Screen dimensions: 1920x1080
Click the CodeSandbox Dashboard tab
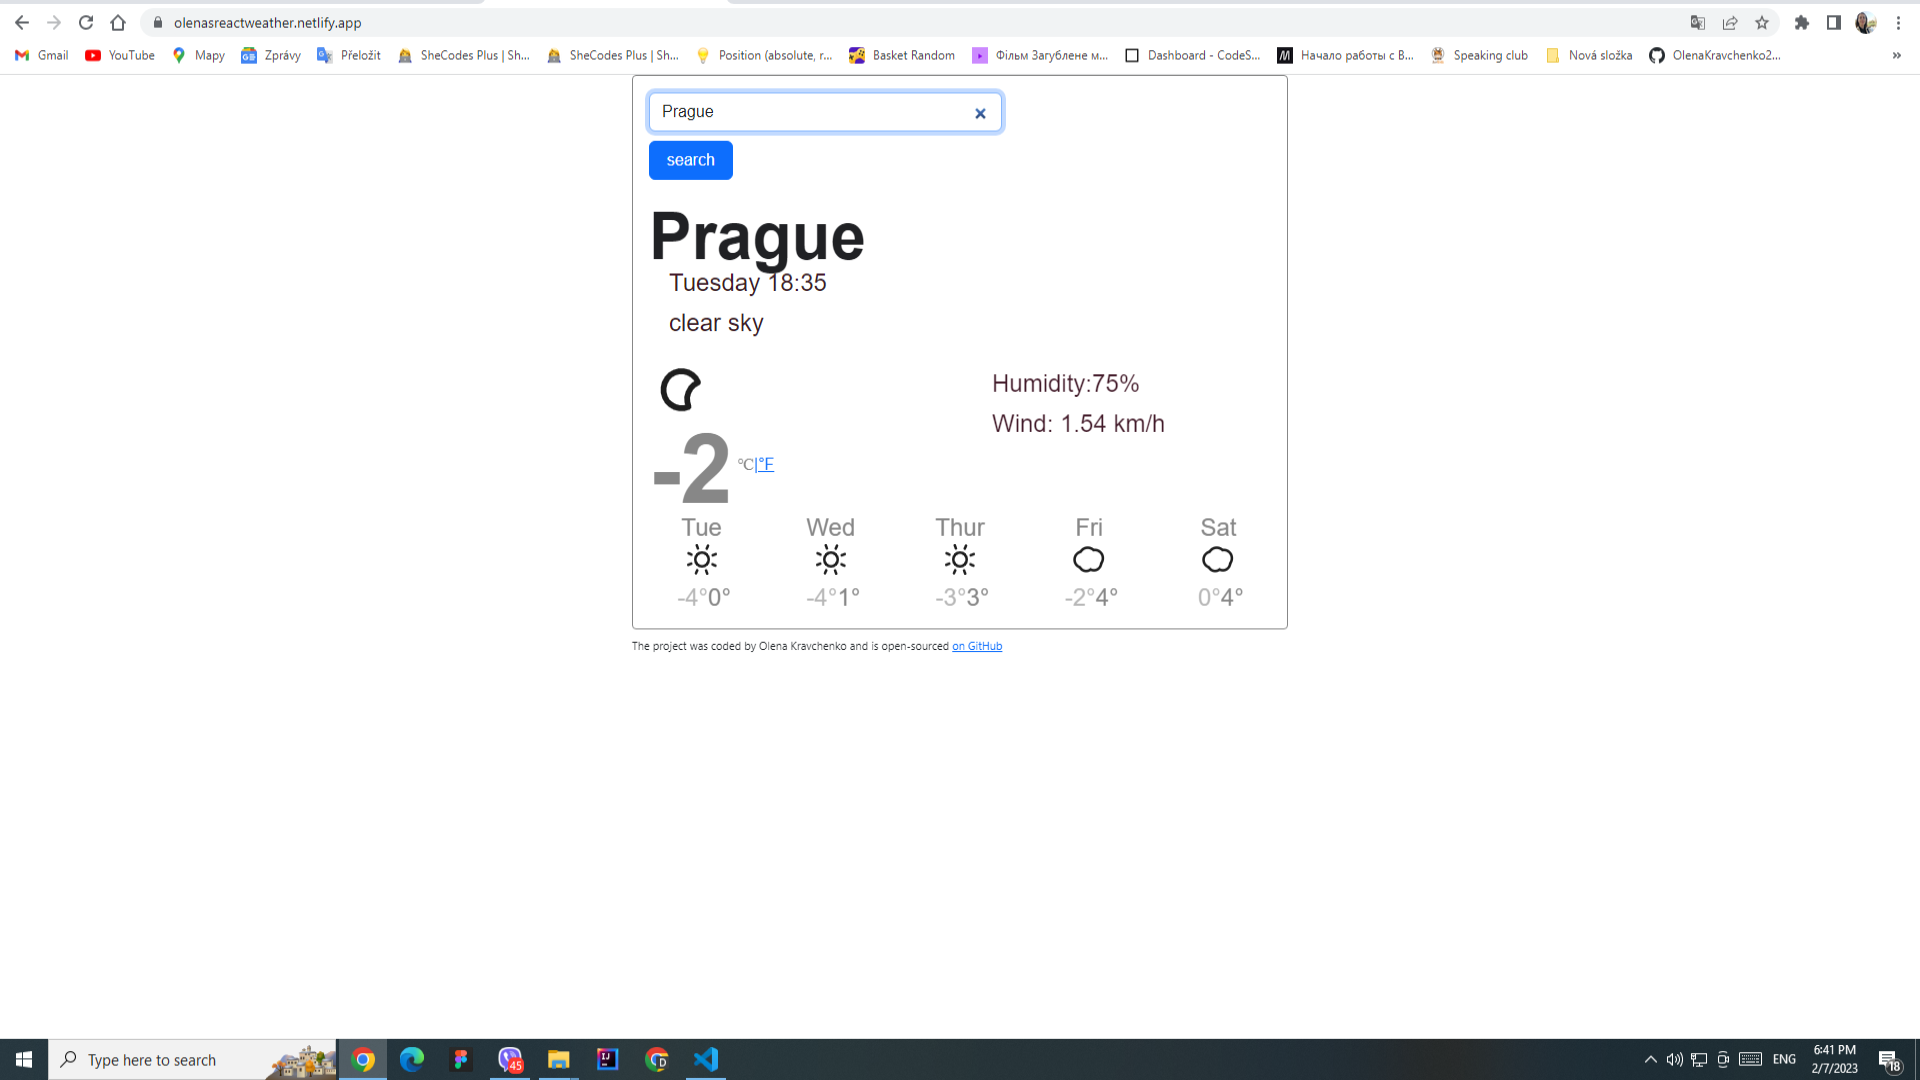1193,55
